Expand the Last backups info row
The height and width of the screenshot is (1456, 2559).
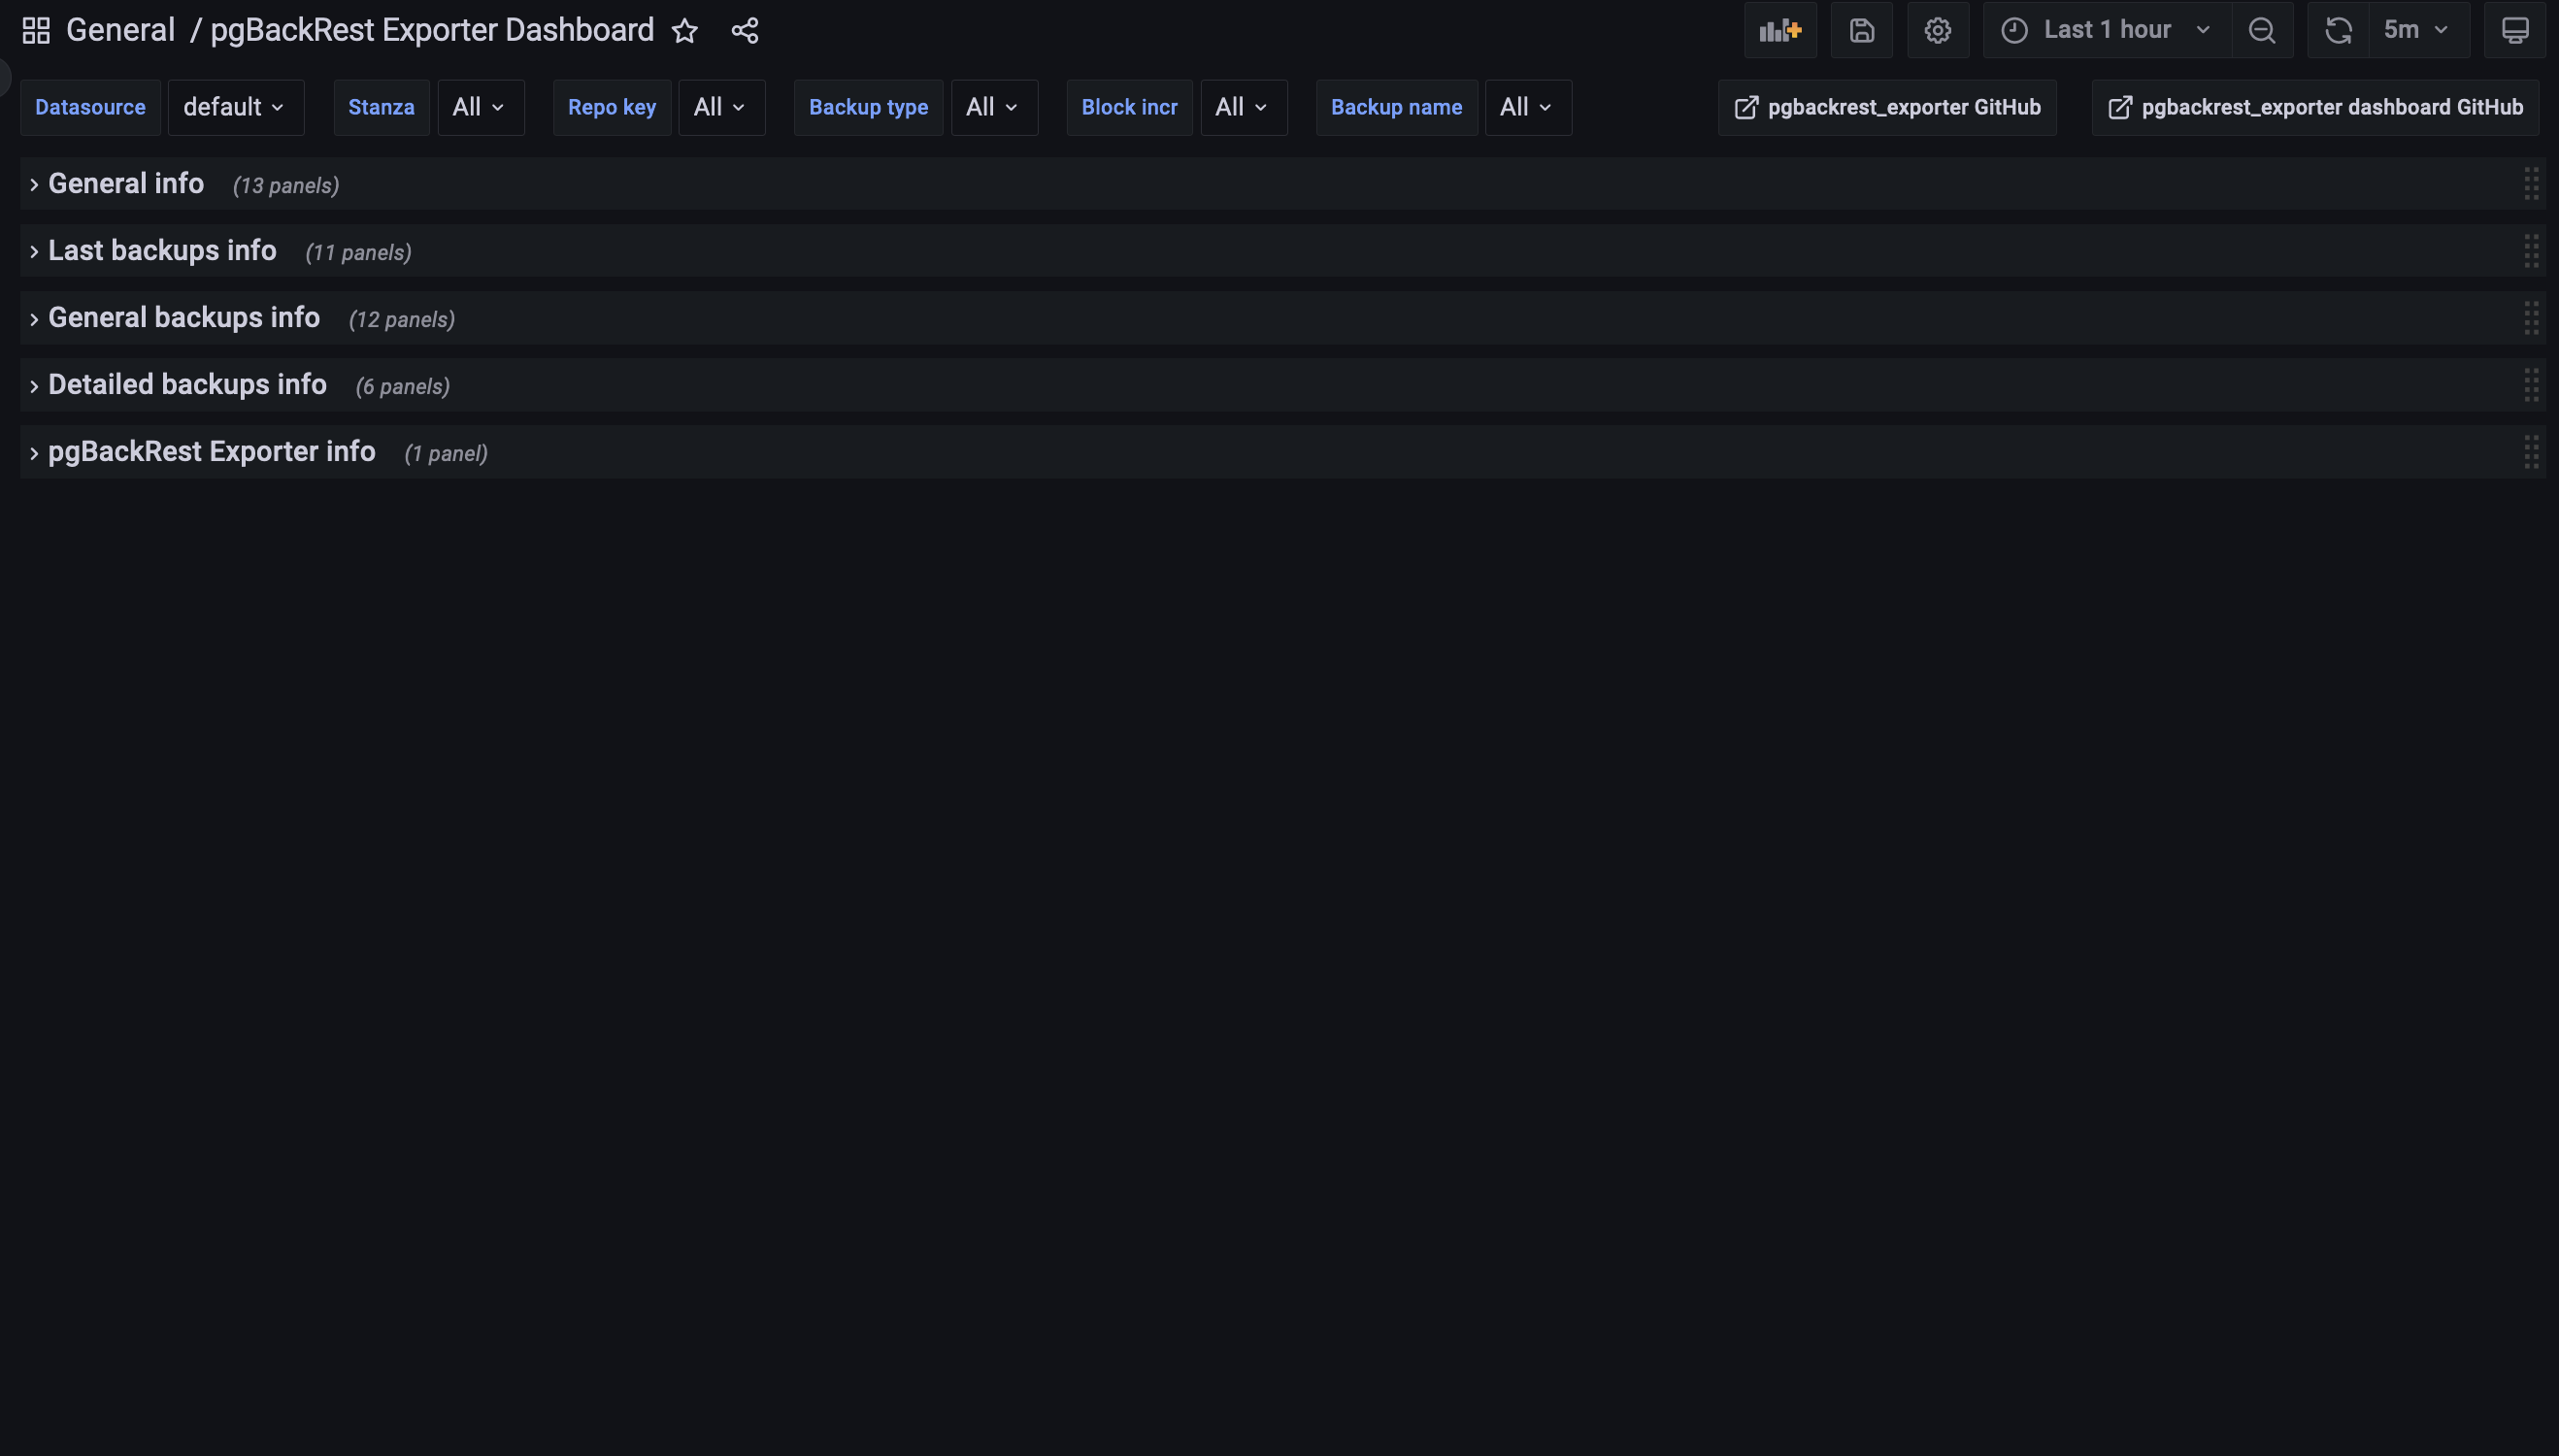click(x=162, y=251)
